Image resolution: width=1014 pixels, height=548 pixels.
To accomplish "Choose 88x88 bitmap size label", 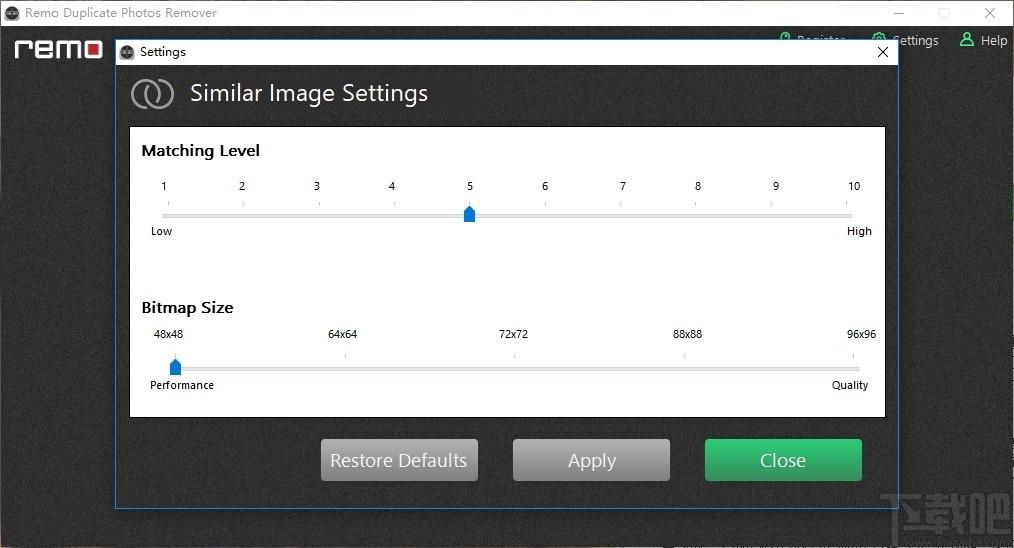I will (687, 334).
